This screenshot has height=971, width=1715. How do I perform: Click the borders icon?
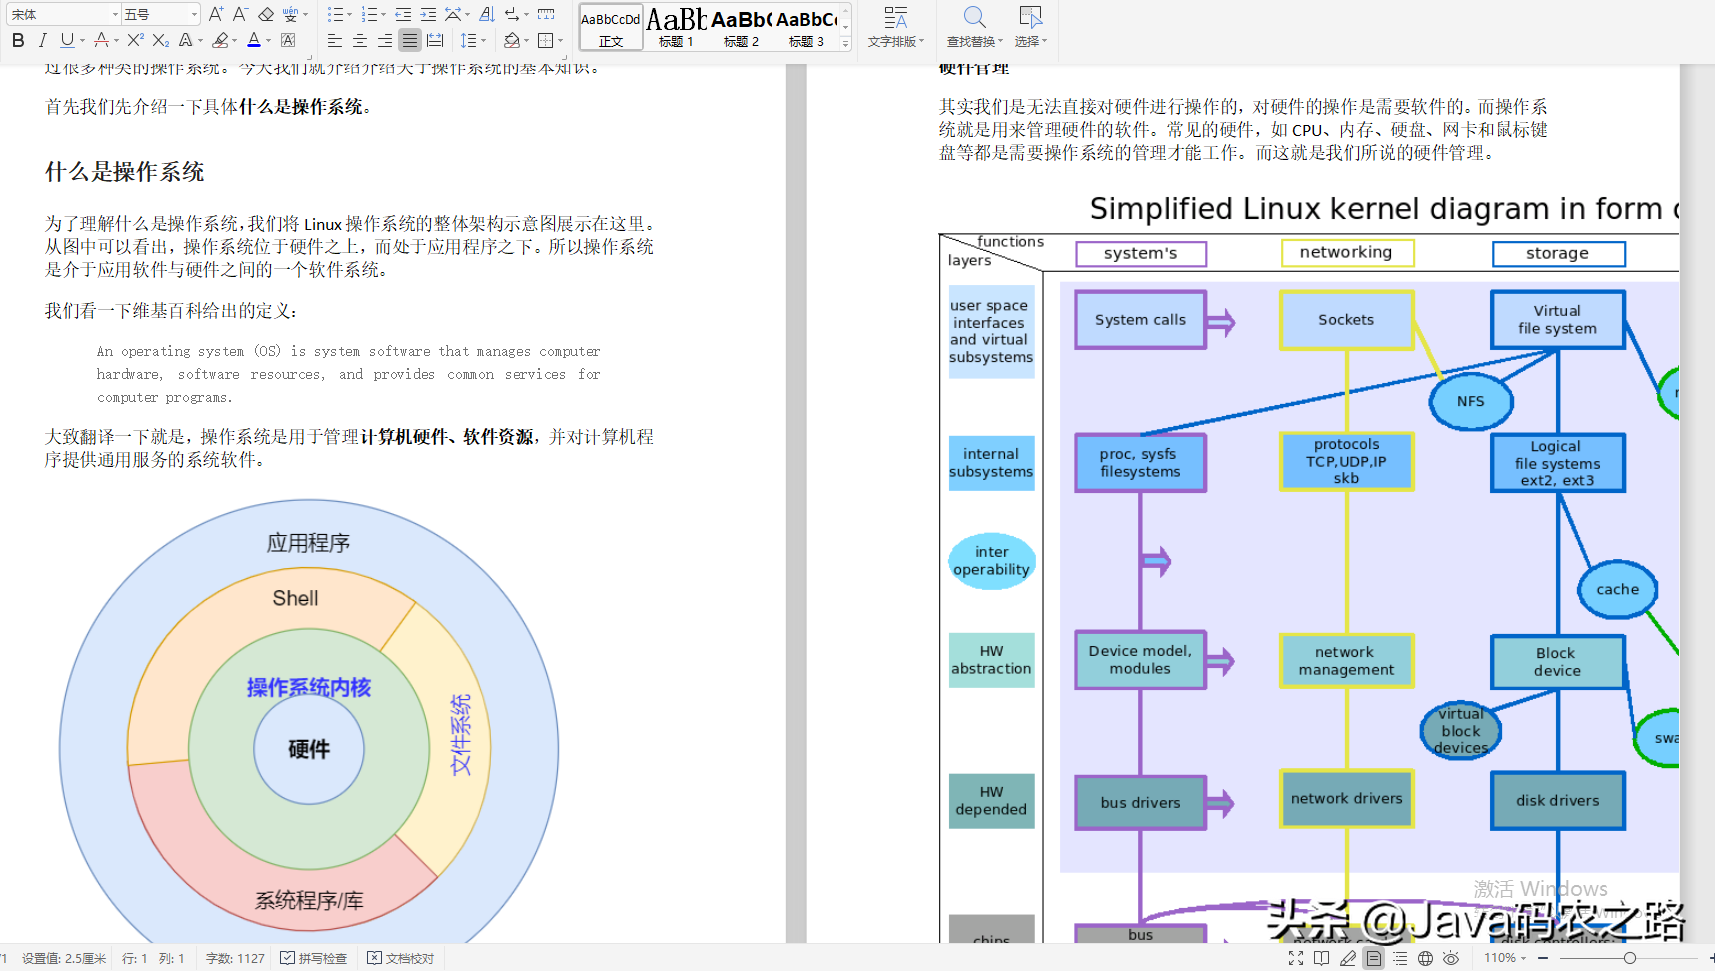pyautogui.click(x=545, y=41)
